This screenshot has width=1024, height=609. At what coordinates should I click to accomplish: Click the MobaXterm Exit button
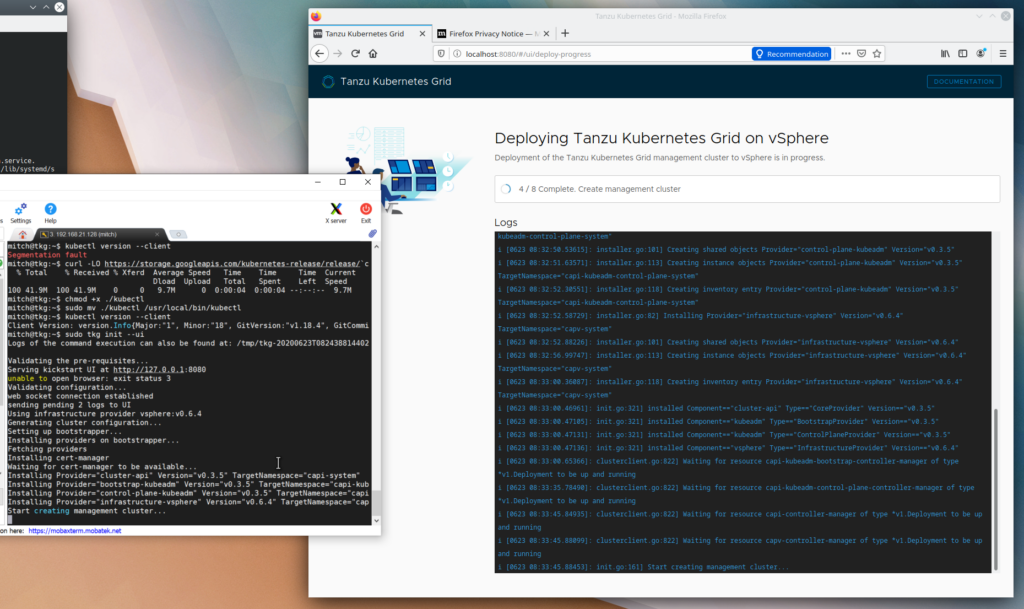[x=366, y=213]
